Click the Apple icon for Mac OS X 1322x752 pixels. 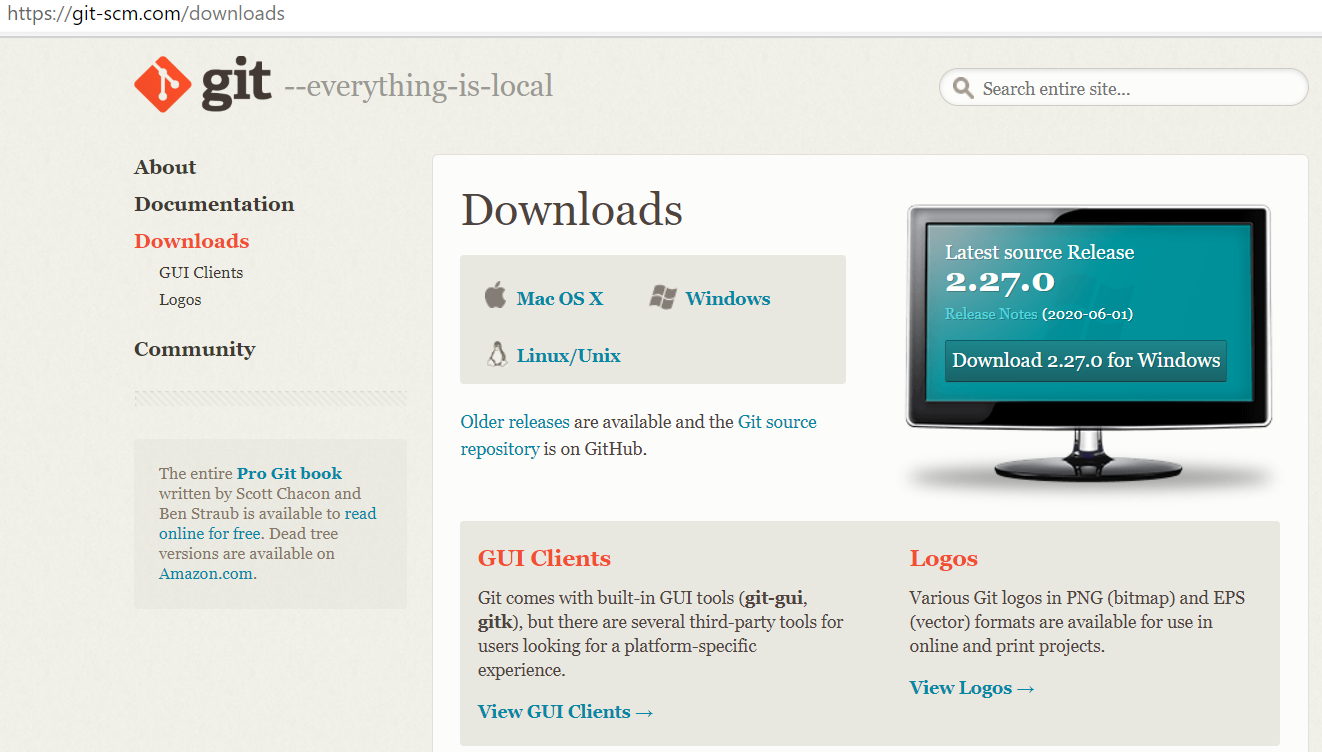point(495,296)
